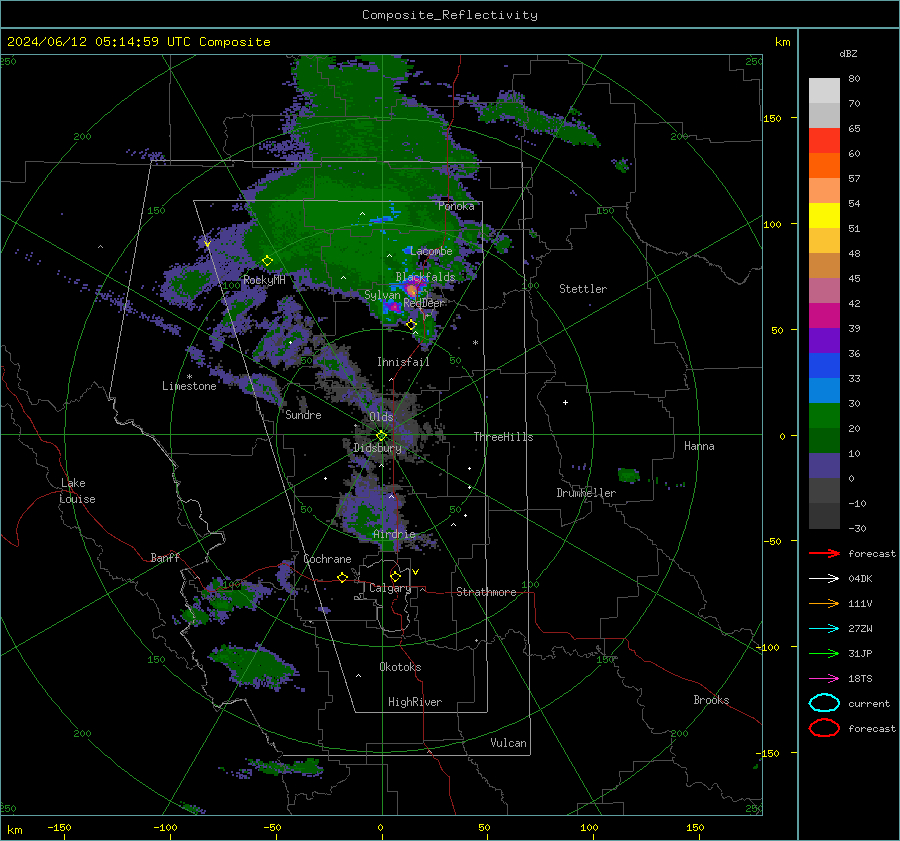Select the 54 dBZ yellow color swatch
The height and width of the screenshot is (841, 900).
[x=824, y=216]
